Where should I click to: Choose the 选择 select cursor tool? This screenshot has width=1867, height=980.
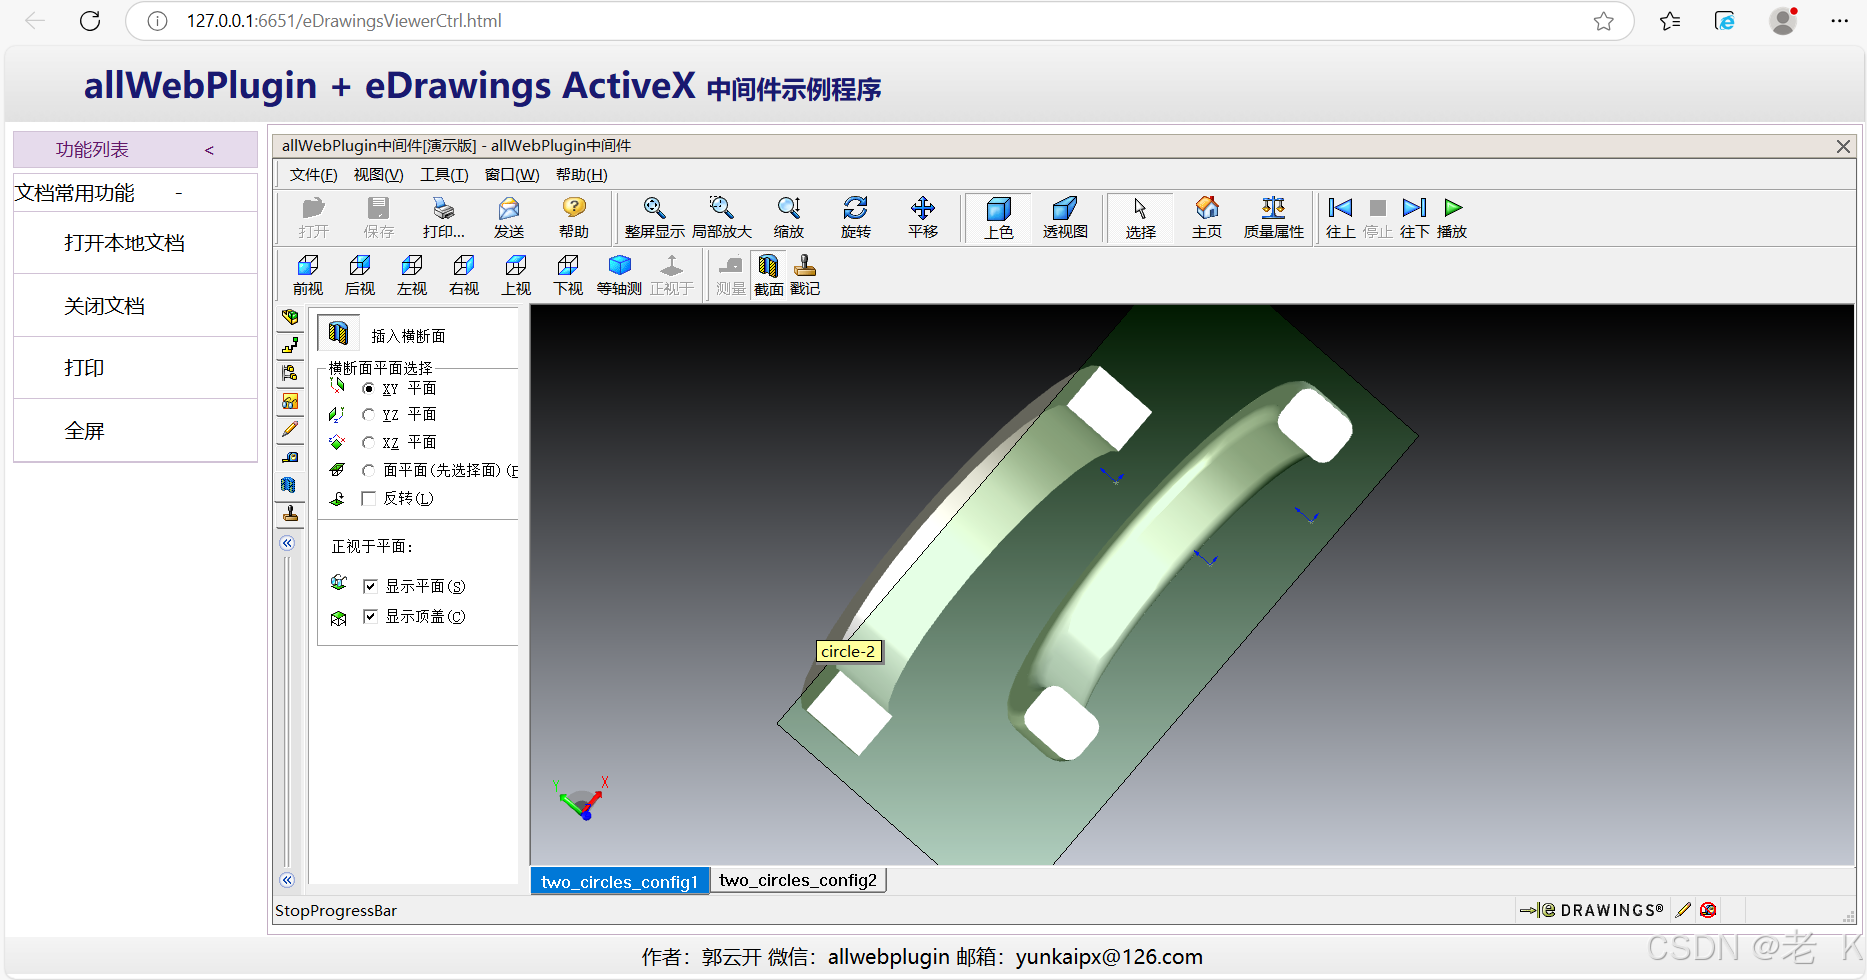(1140, 217)
